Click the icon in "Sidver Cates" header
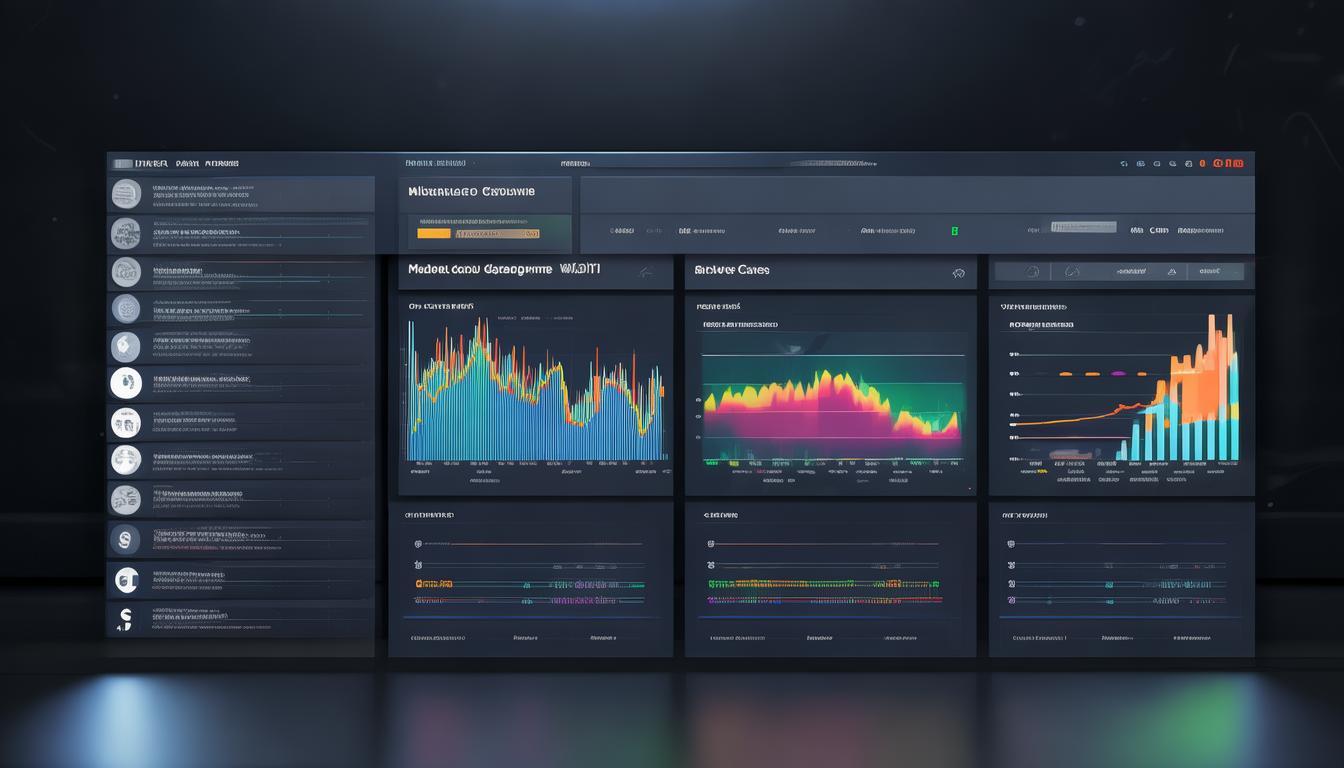The image size is (1344, 768). 958,272
